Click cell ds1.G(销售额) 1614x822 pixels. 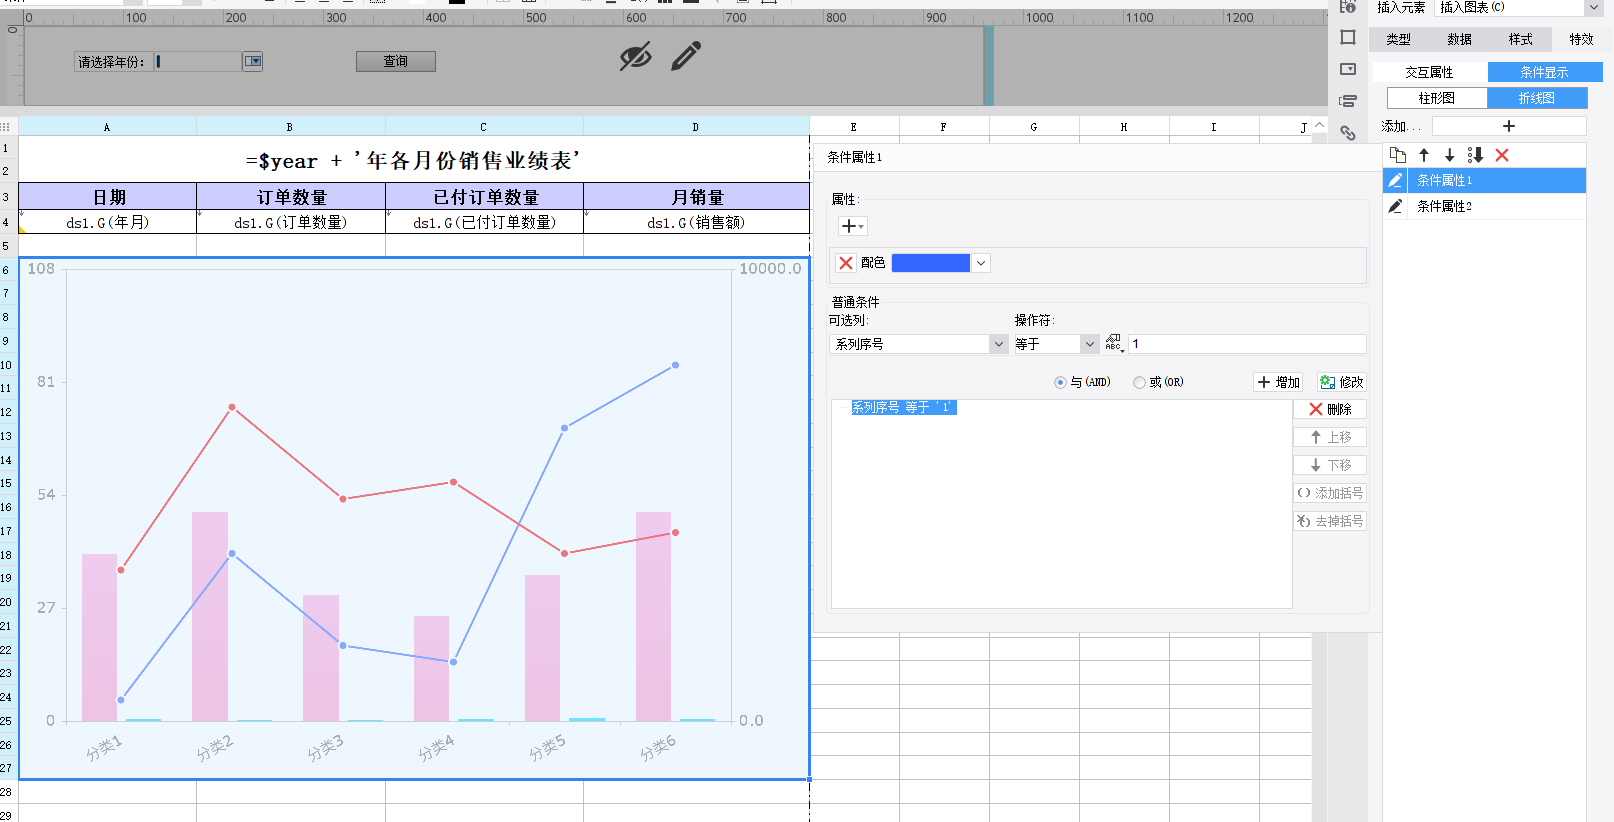[x=696, y=222]
